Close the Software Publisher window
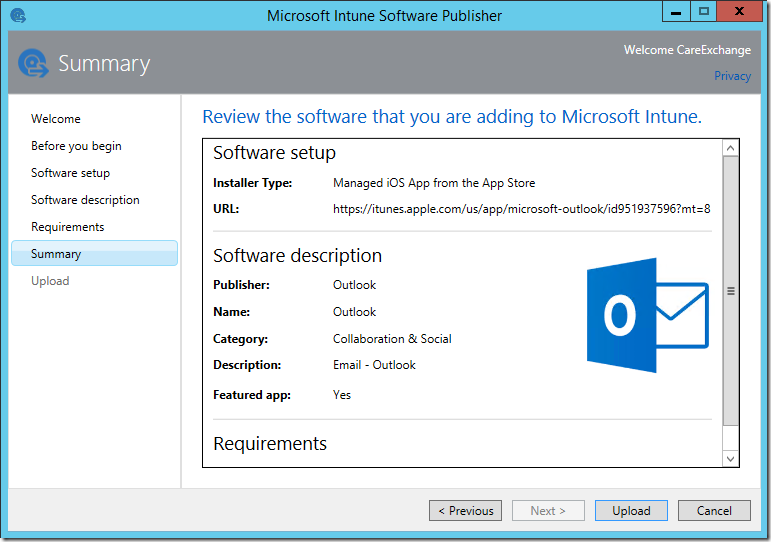This screenshot has height=542, width=771. pyautogui.click(x=739, y=12)
